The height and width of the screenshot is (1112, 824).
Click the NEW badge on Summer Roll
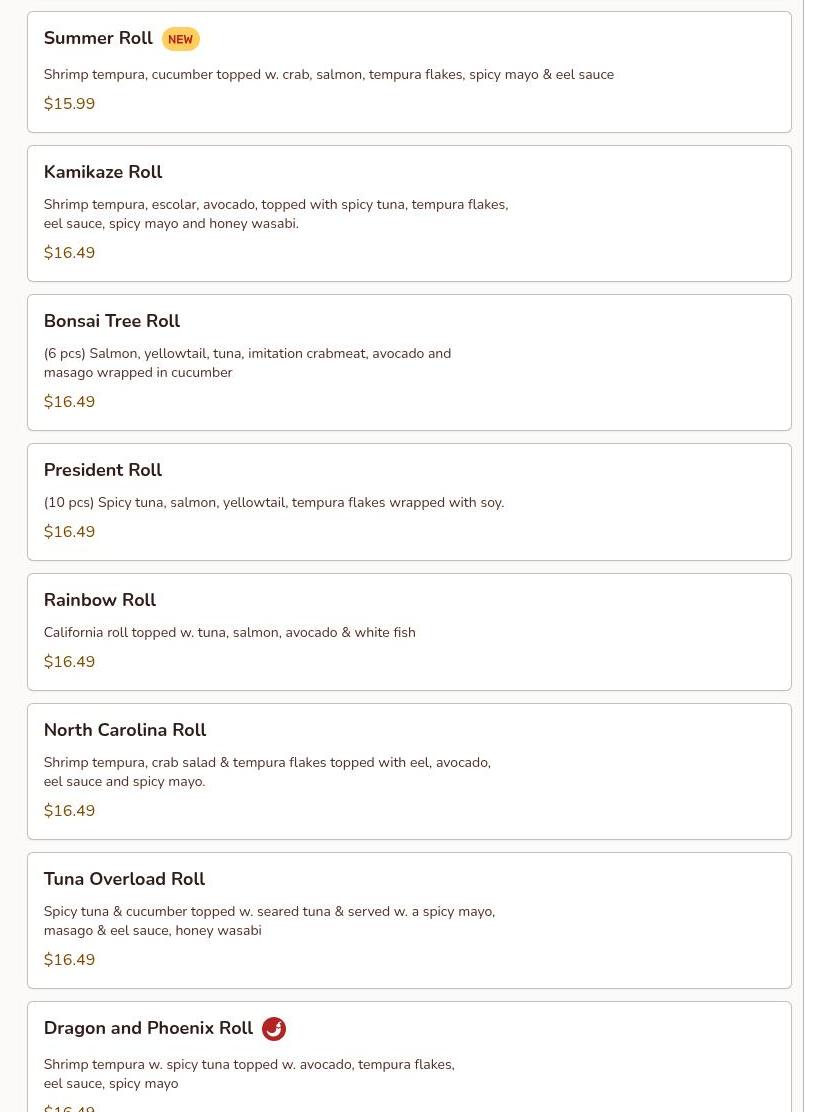click(x=181, y=40)
